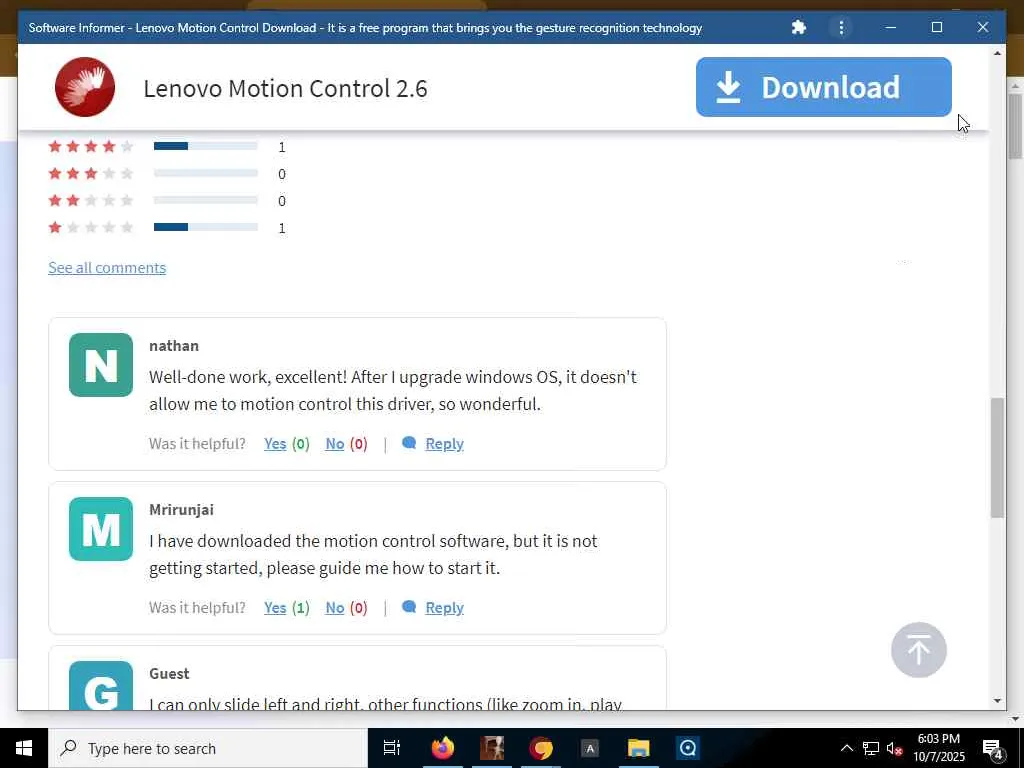Viewport: 1024px width, 768px height.
Task: Click the four-star rating progress bar
Action: [206, 146]
